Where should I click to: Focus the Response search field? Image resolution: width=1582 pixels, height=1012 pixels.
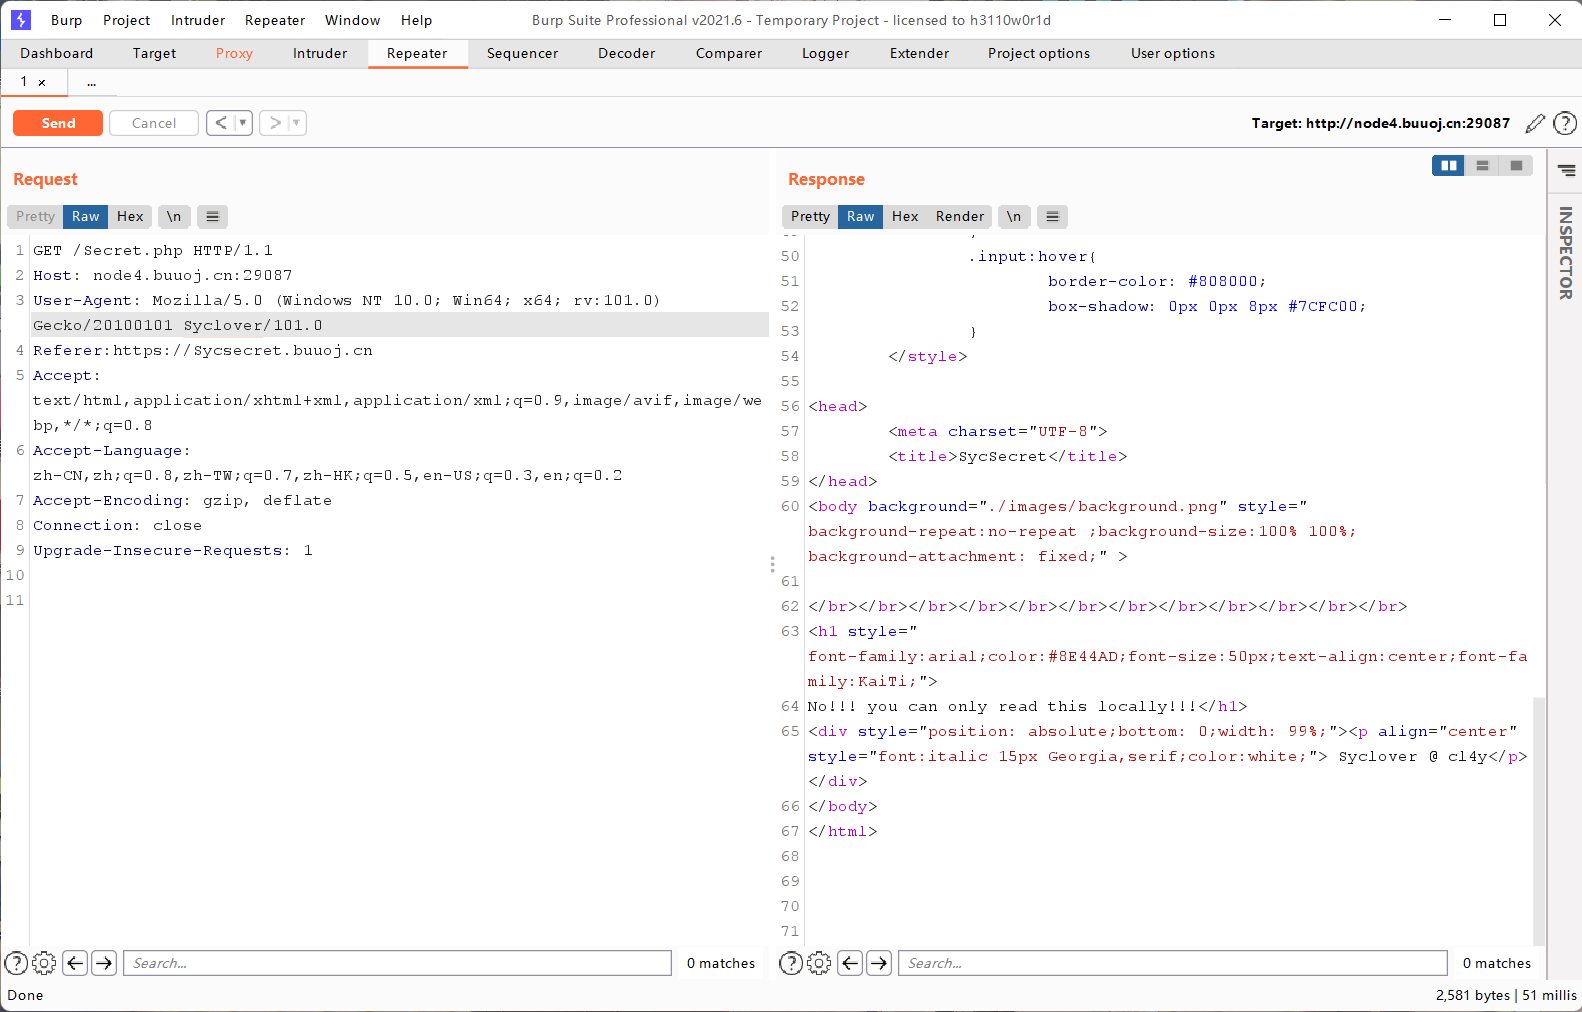coord(1172,963)
